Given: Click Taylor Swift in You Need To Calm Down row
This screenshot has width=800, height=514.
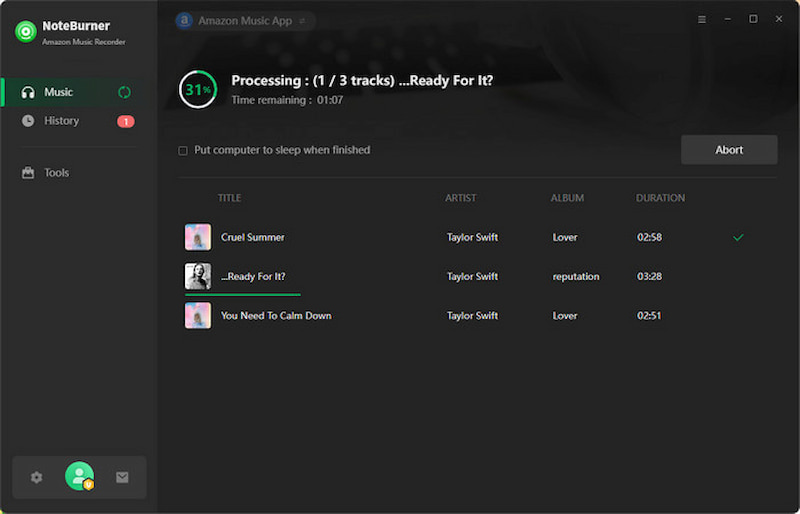Looking at the screenshot, I should coord(472,315).
